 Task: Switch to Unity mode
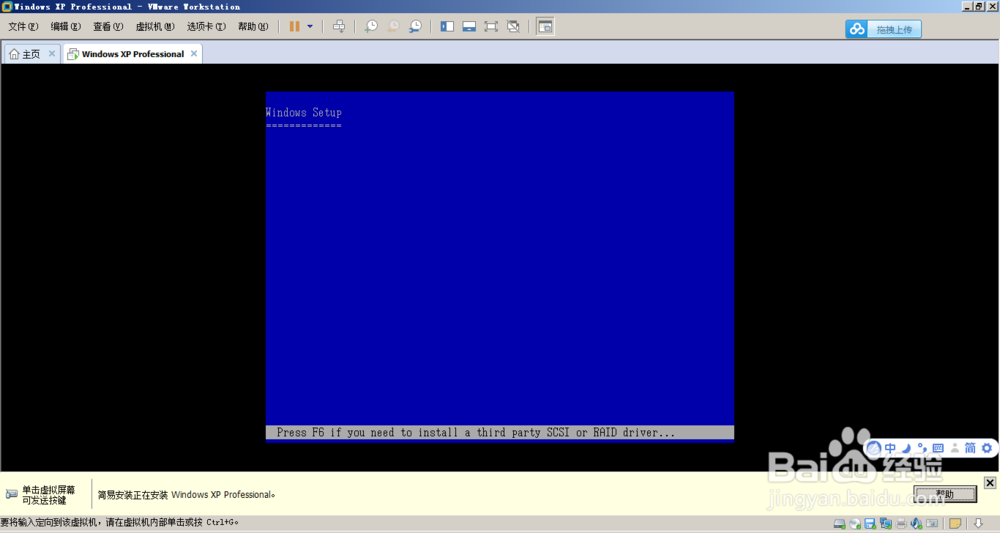(513, 27)
